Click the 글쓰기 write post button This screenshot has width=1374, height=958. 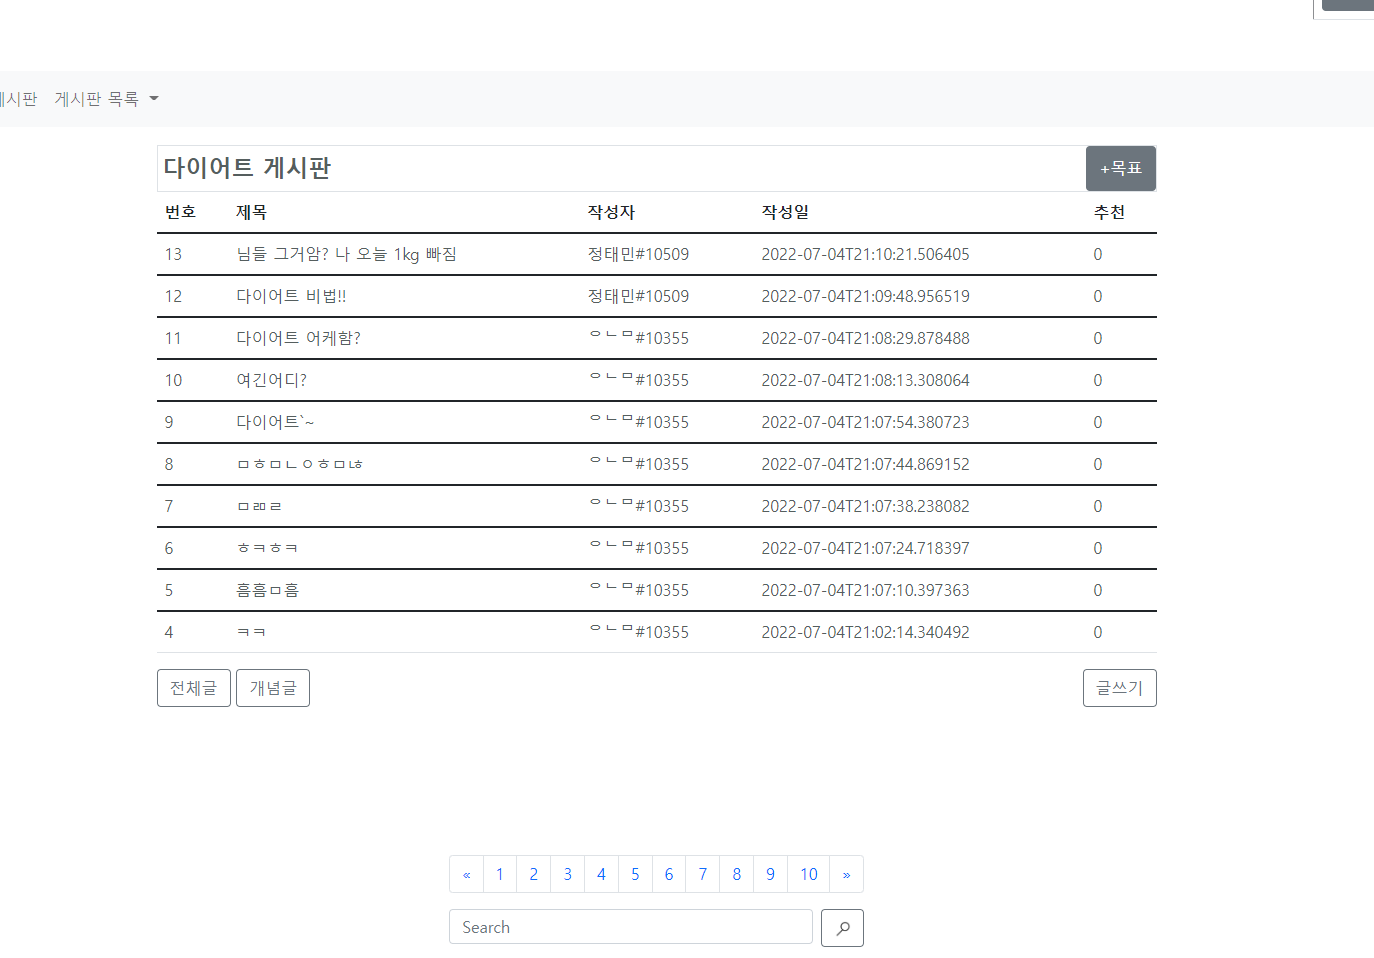pos(1119,687)
